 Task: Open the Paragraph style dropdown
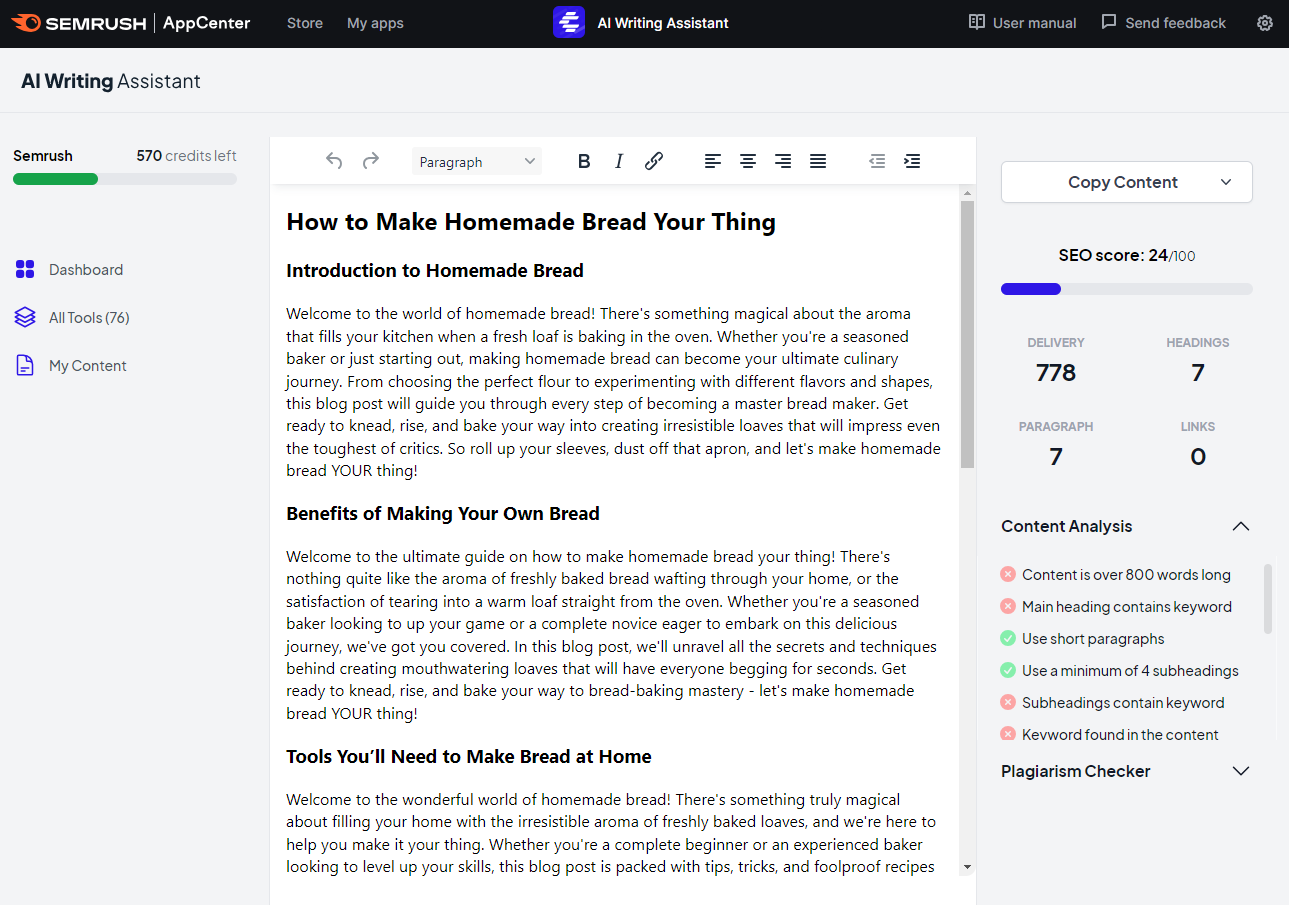477,162
